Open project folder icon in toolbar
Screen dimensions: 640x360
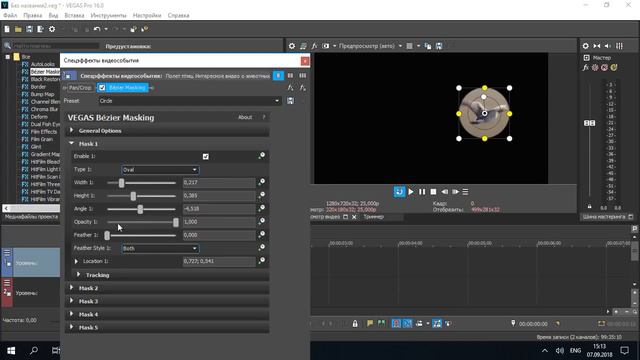(18, 29)
